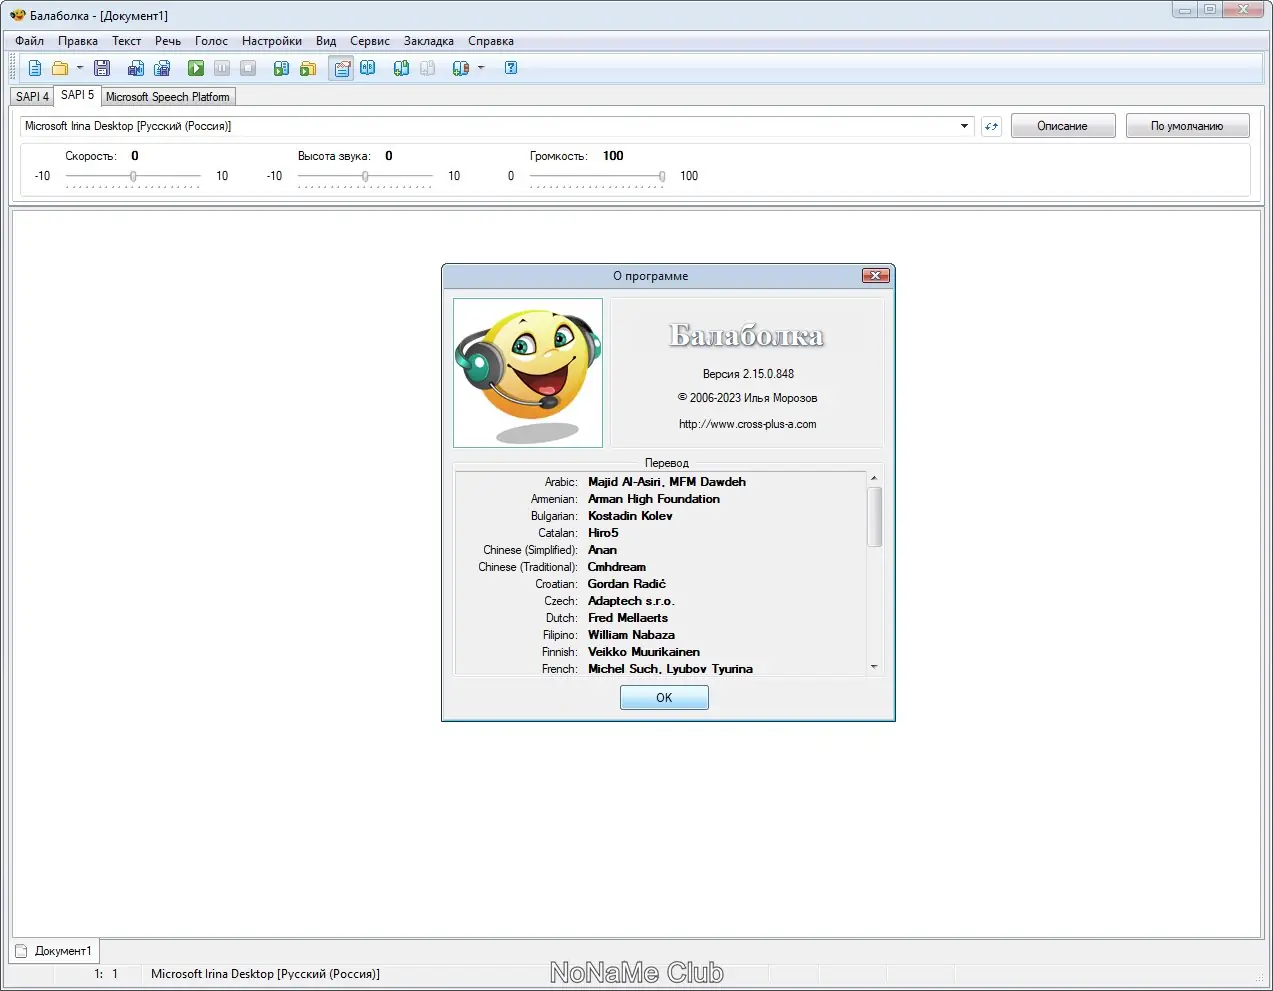1273x991 pixels.
Task: Expand the recent files arrow beside Open
Action: tap(80, 68)
